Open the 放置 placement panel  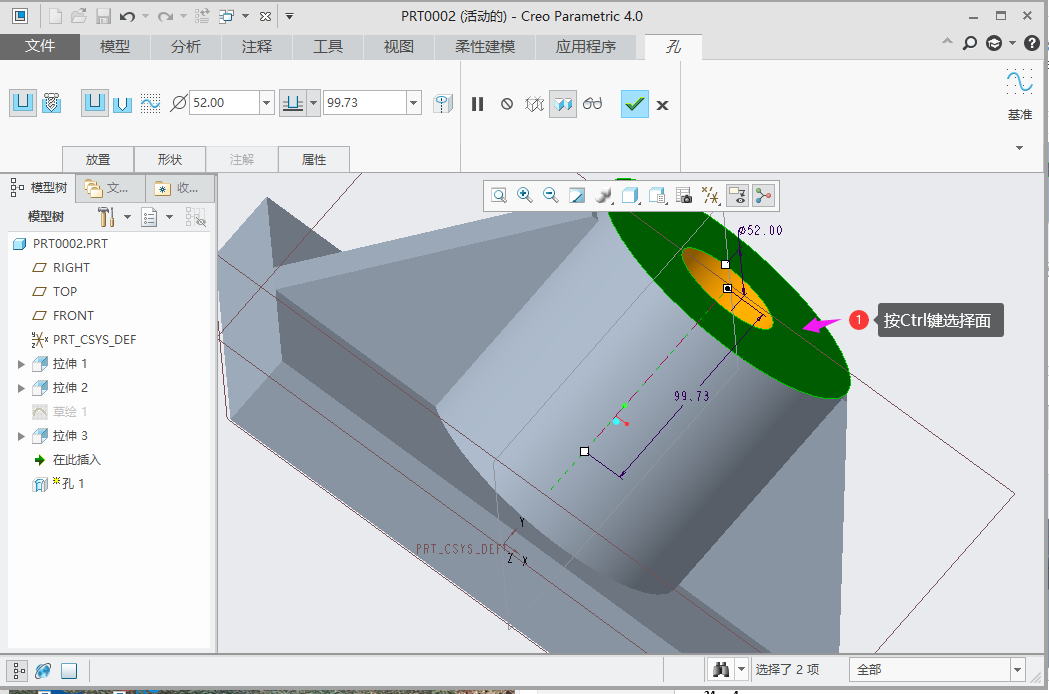pyautogui.click(x=98, y=159)
